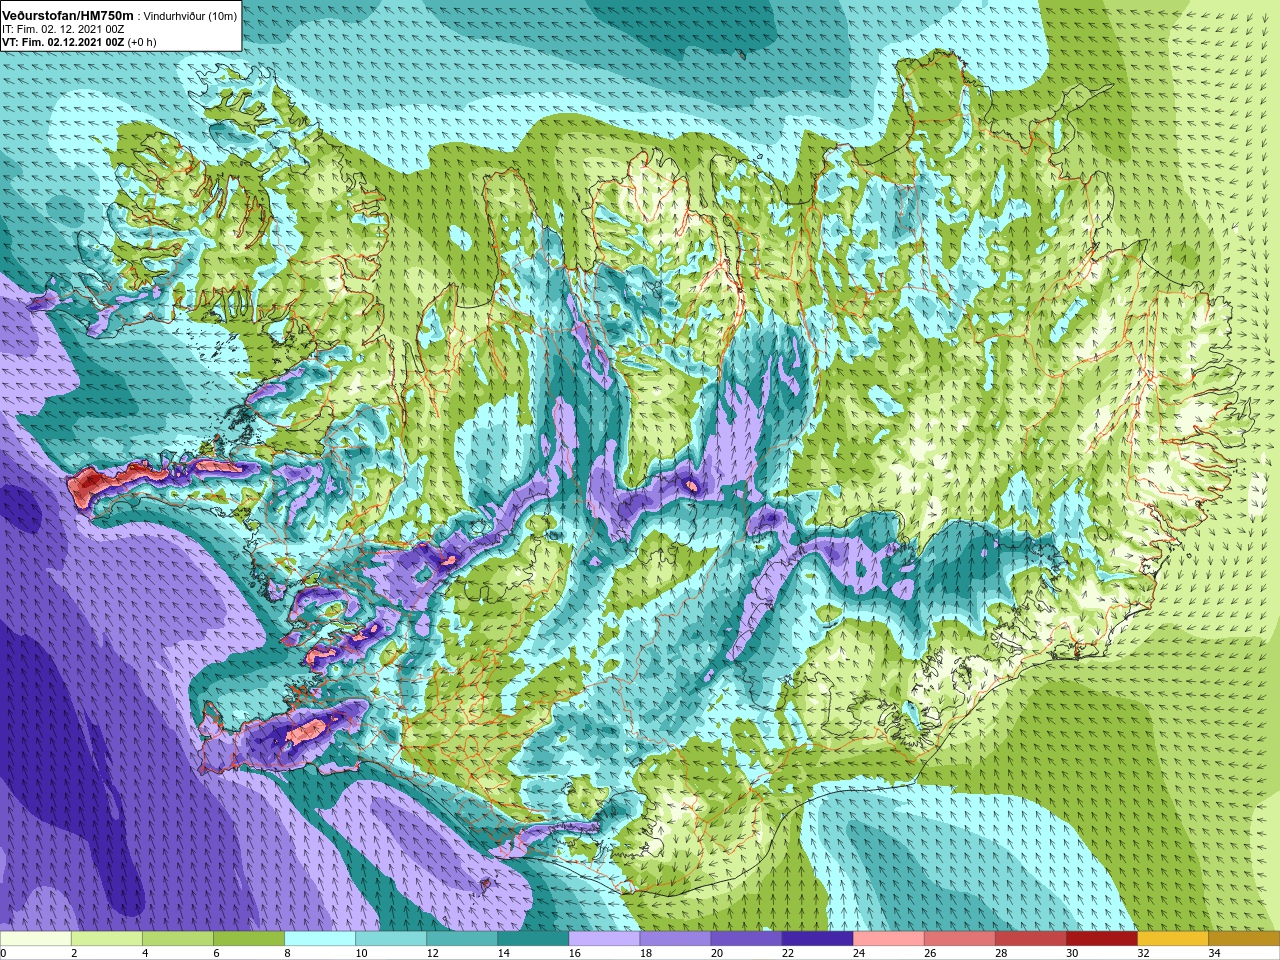This screenshot has width=1280, height=960.
Task: Pick the 12–14 teal legend swatch
Action: point(462,939)
